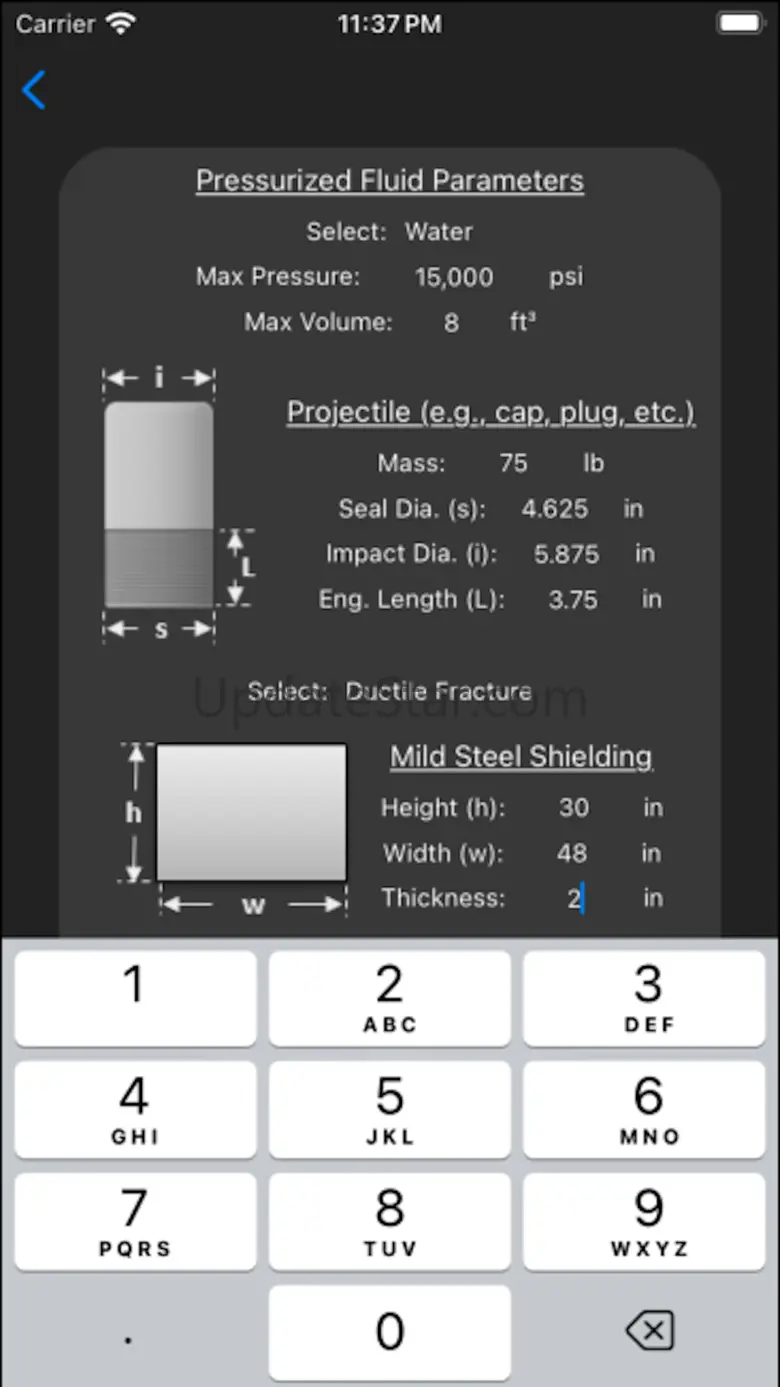This screenshot has width=780, height=1387.
Task: Tap the 0 key on keypad
Action: pyautogui.click(x=389, y=1332)
